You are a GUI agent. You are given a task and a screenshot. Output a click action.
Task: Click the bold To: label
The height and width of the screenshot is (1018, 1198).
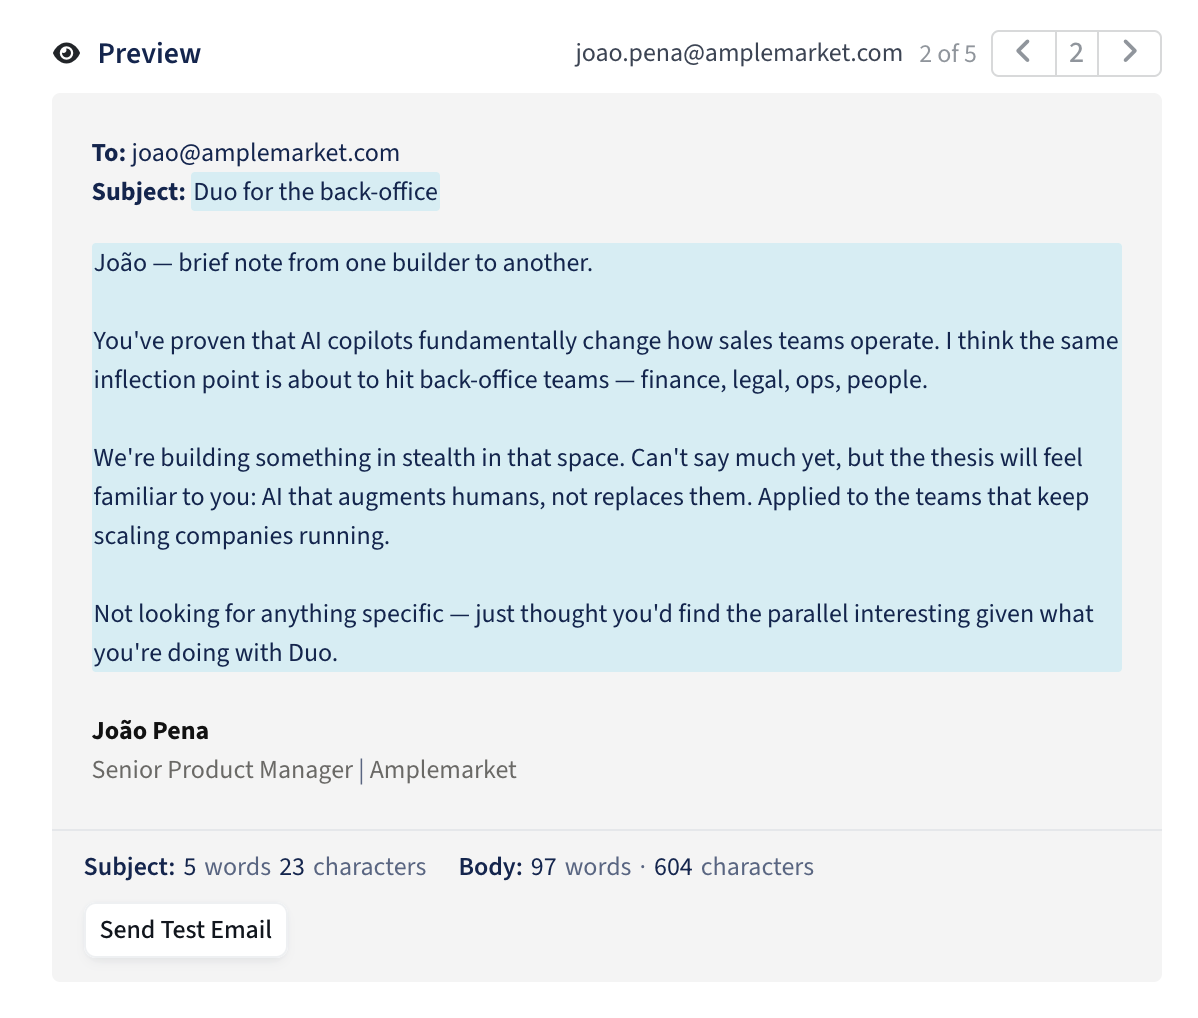coord(109,153)
